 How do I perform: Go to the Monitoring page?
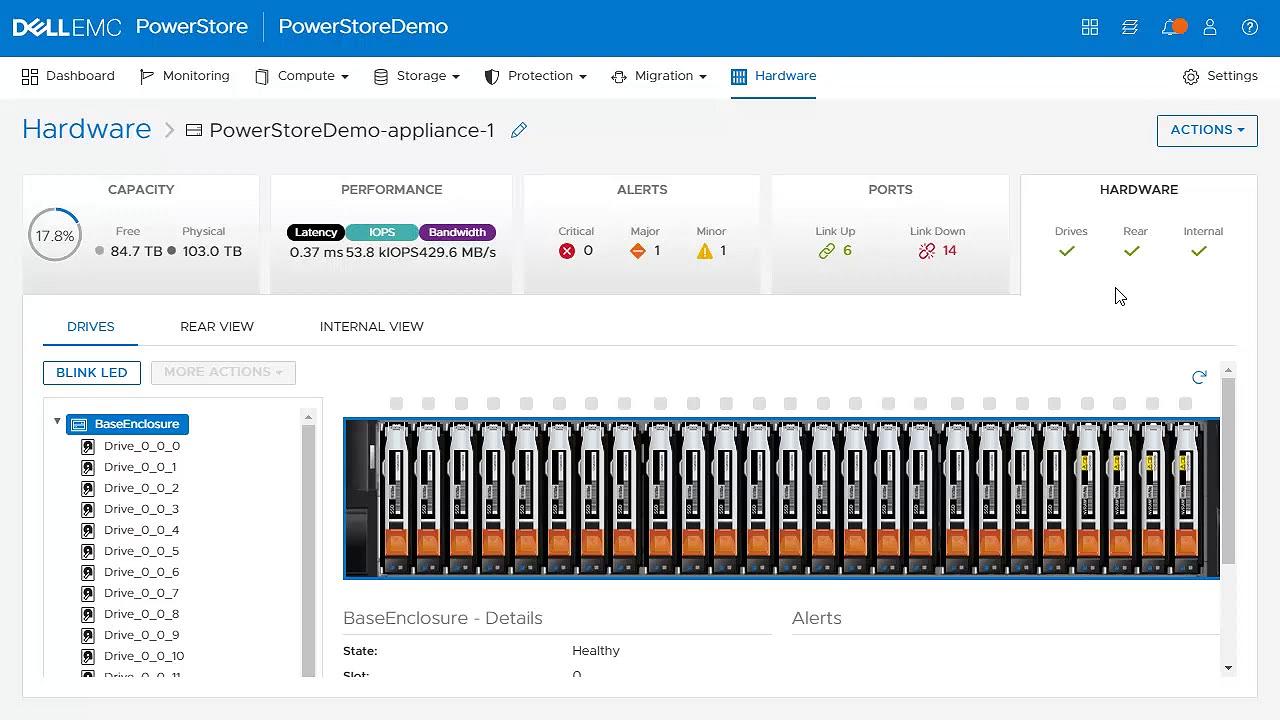pos(184,76)
